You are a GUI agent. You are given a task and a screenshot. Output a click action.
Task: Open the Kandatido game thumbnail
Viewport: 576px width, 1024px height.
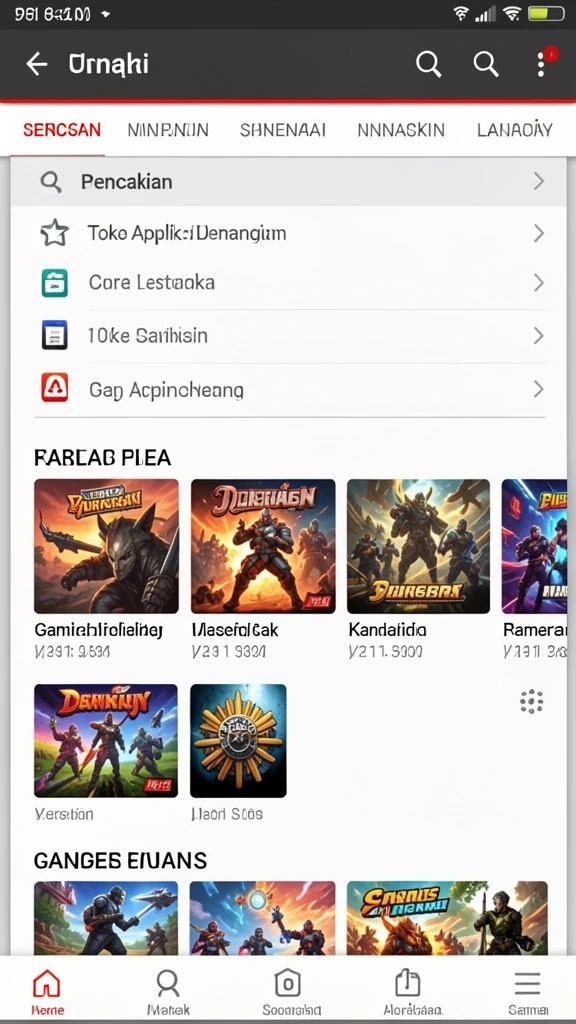419,546
